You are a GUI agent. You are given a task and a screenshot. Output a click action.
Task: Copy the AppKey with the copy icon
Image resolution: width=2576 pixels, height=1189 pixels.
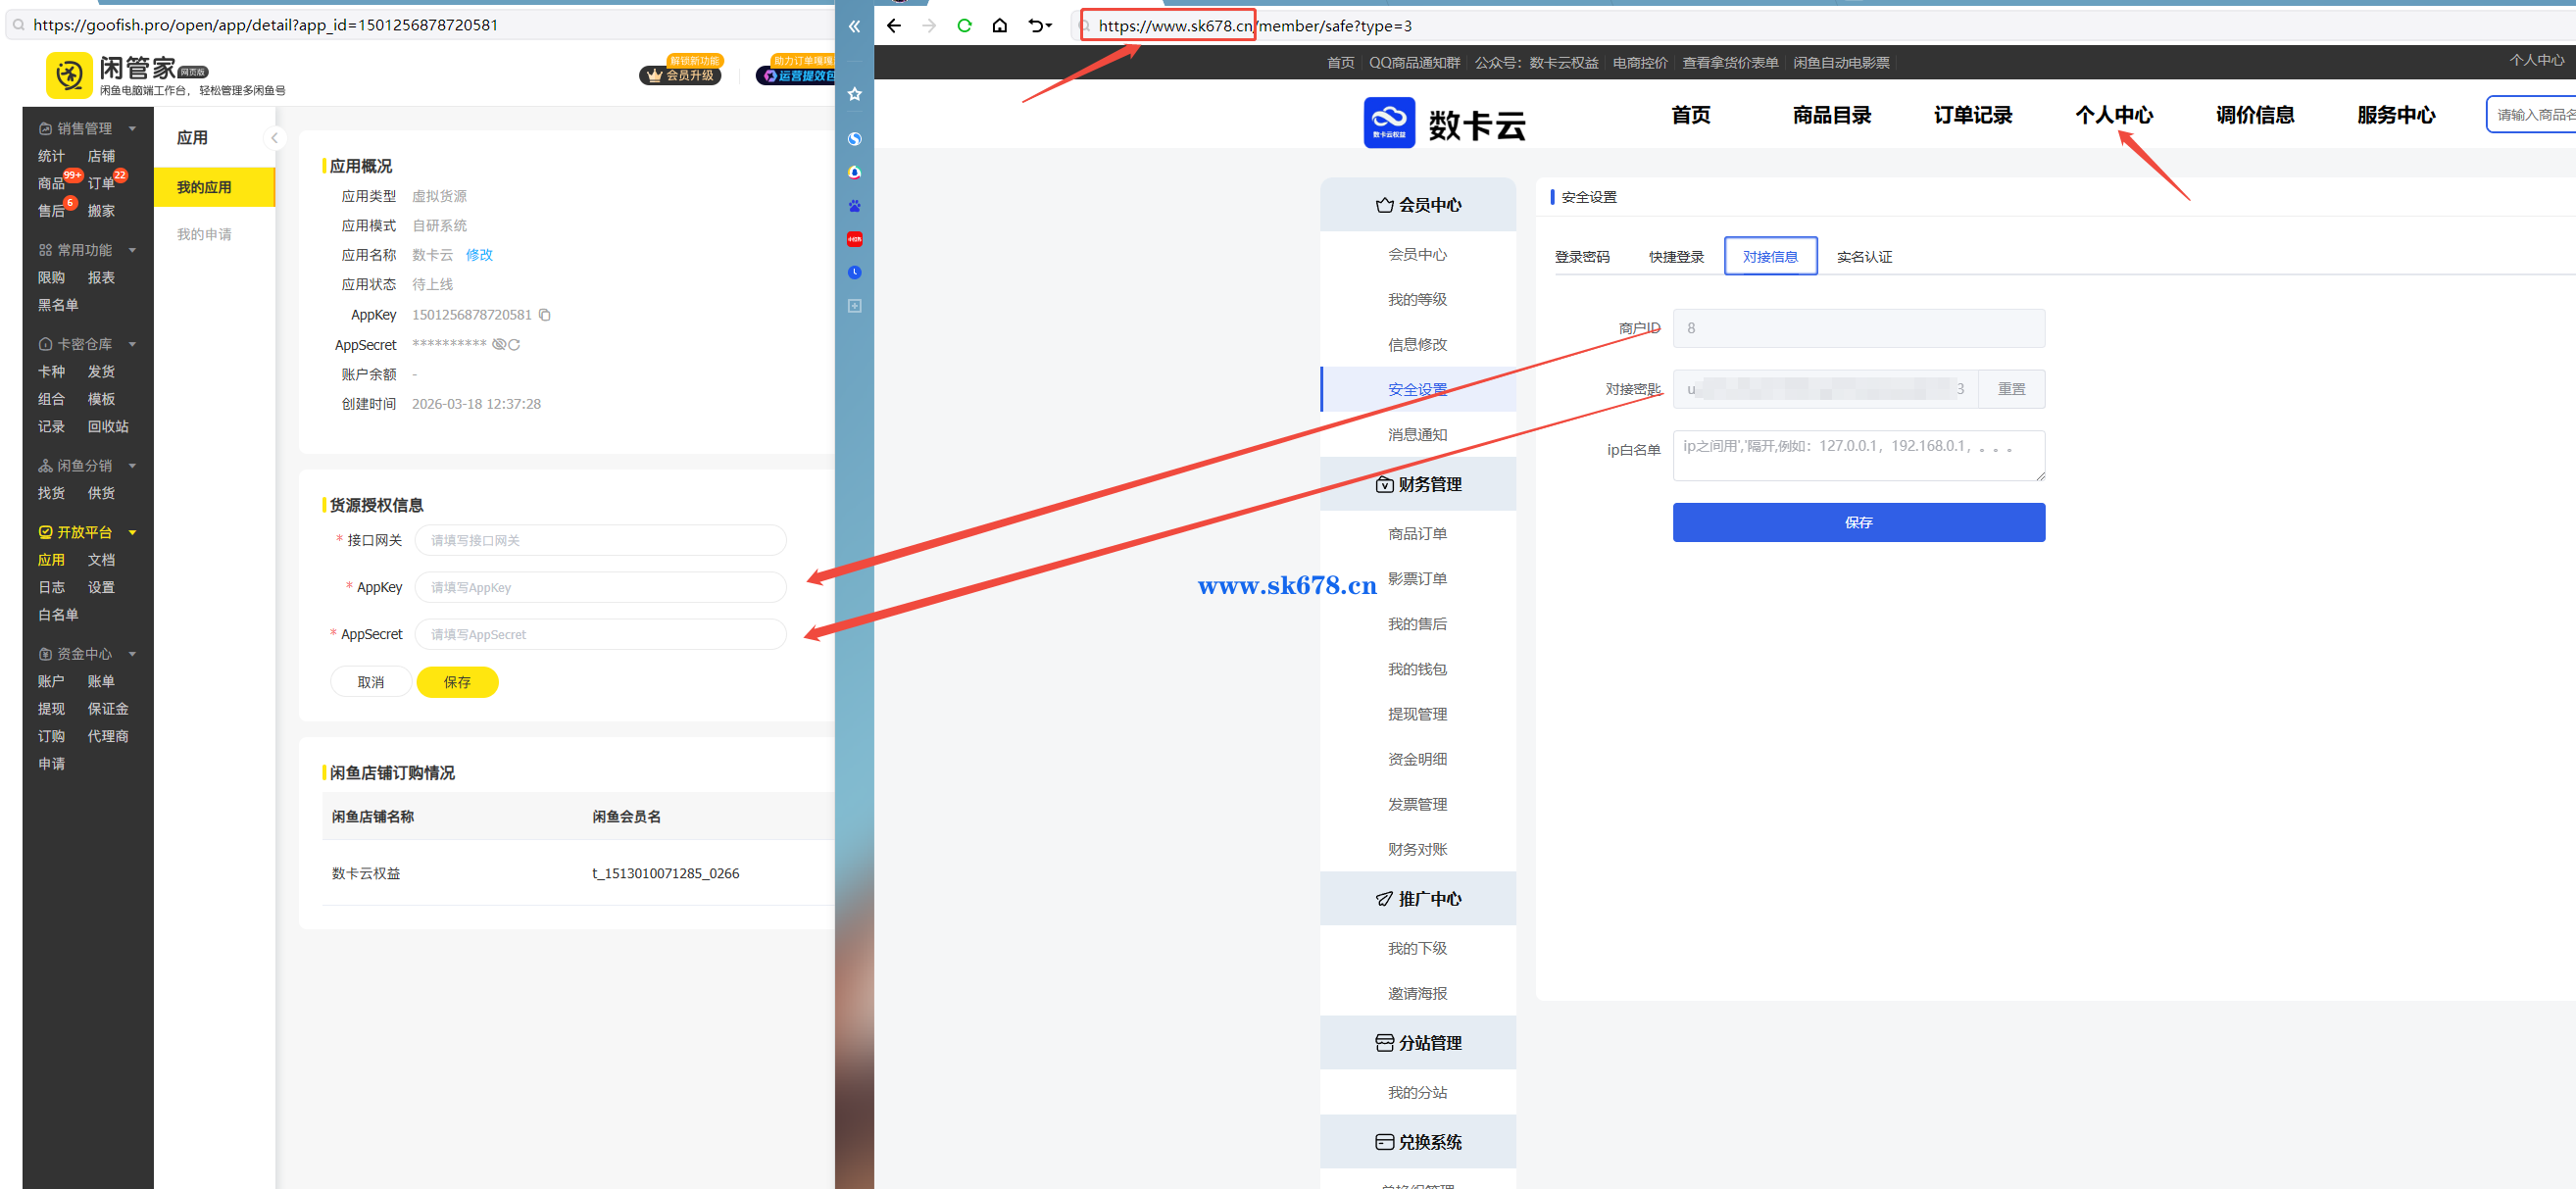(545, 315)
